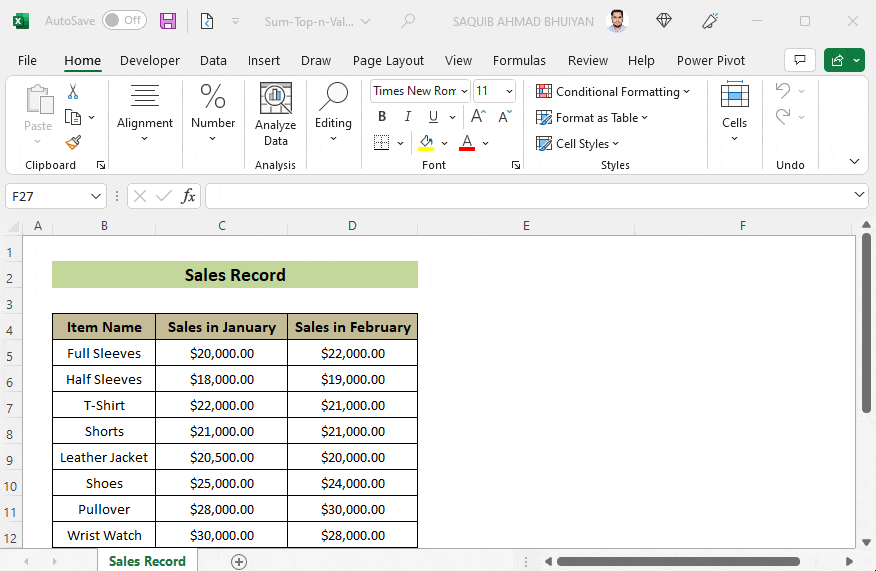Click the formula bar Enter checkmark icon
Image resolution: width=876 pixels, height=571 pixels.
tap(164, 196)
